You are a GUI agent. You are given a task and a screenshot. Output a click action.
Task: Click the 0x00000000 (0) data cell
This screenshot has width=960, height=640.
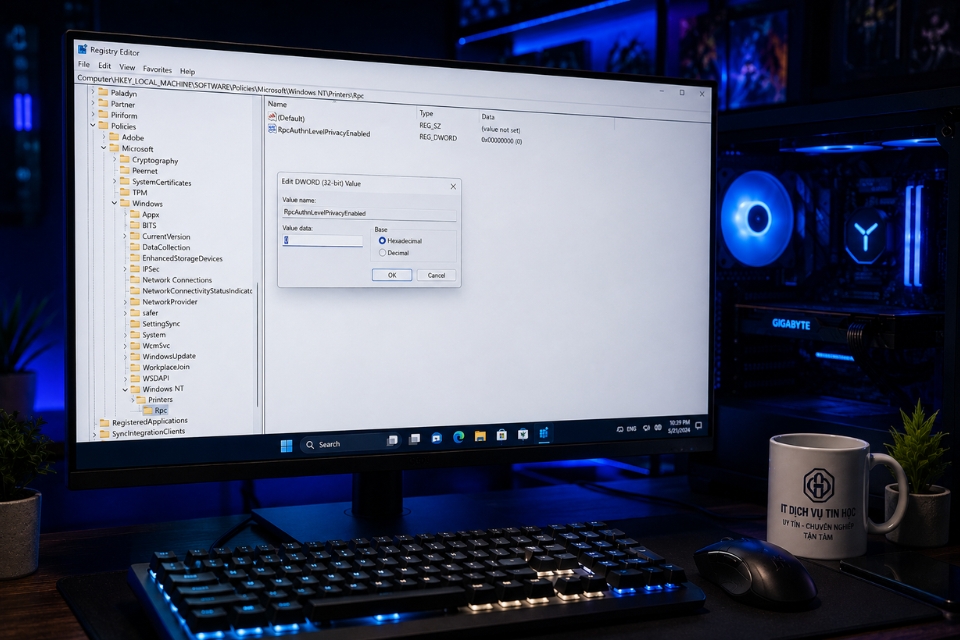click(x=501, y=140)
